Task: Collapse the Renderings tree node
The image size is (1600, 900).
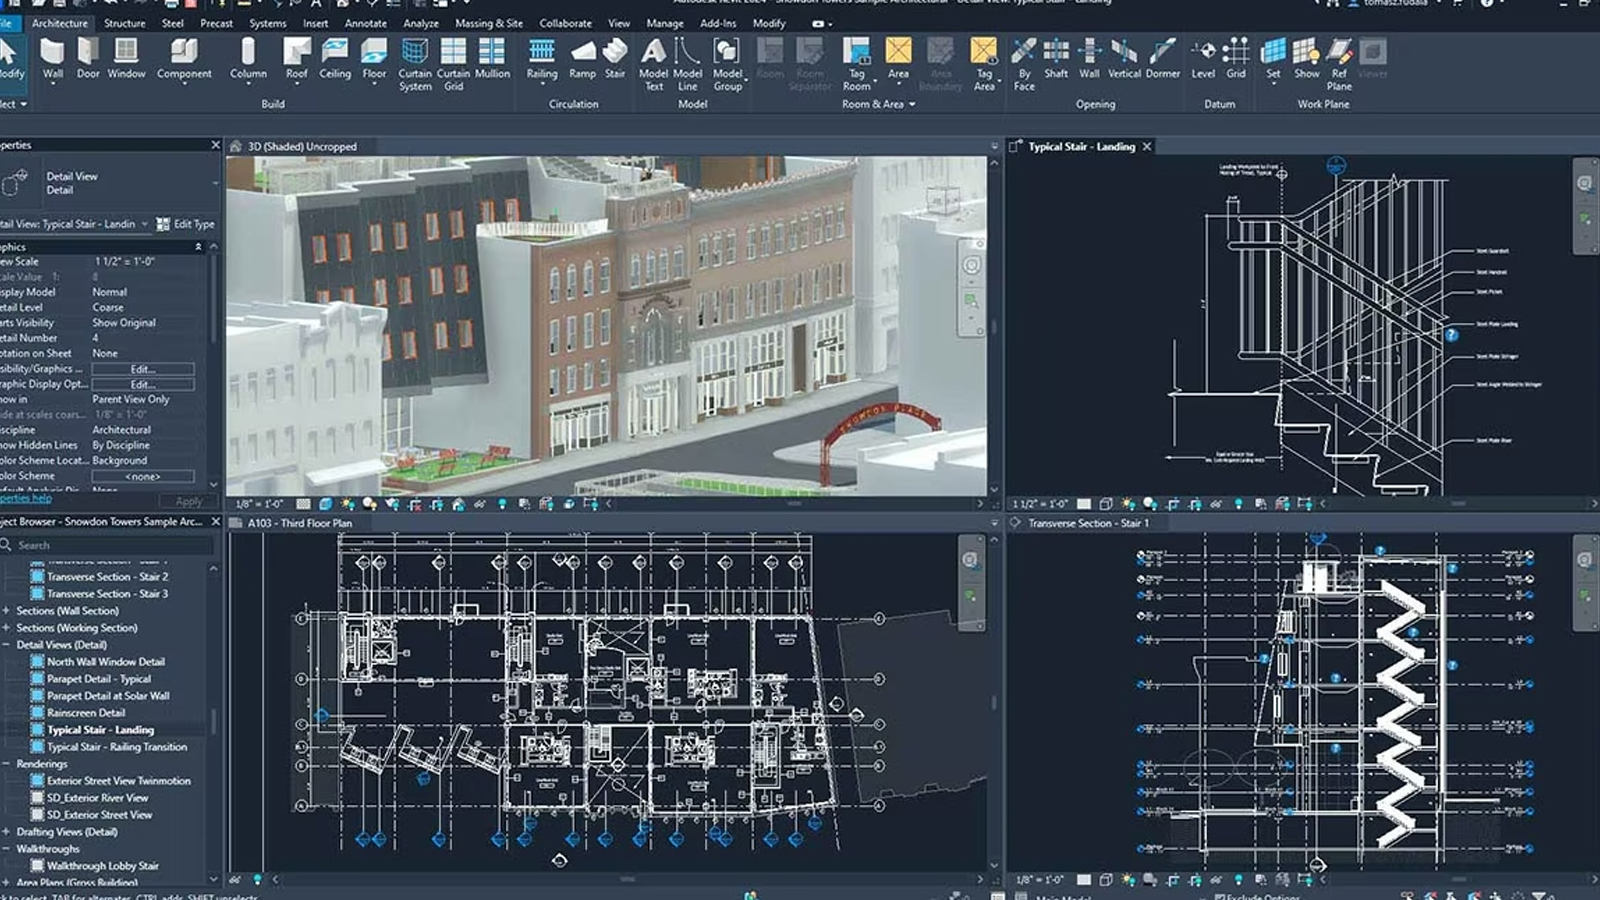Action: pos(6,764)
